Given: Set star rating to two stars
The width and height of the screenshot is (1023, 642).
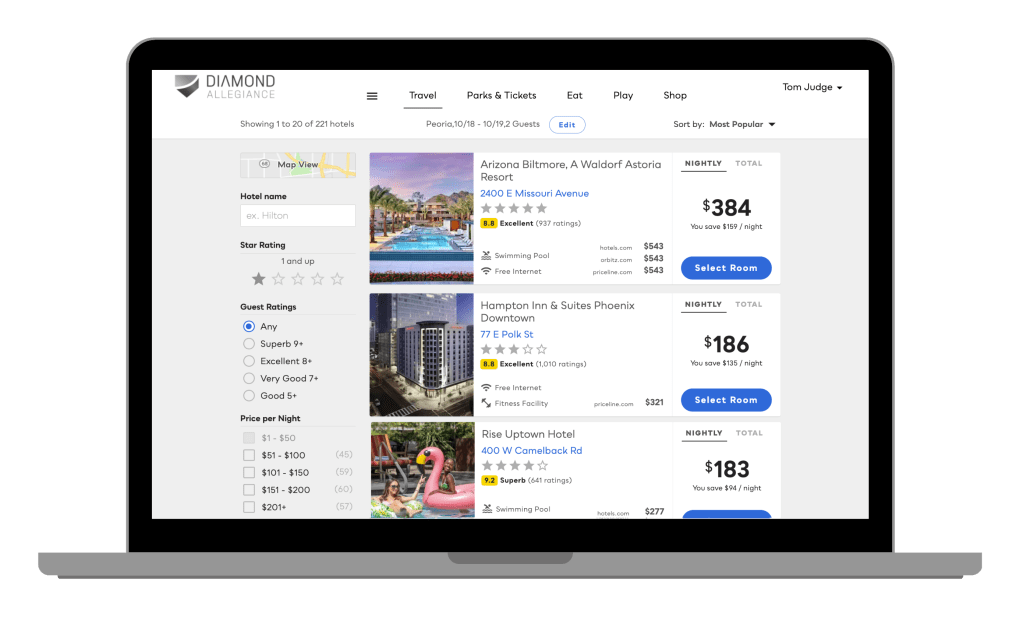Looking at the screenshot, I should [278, 279].
